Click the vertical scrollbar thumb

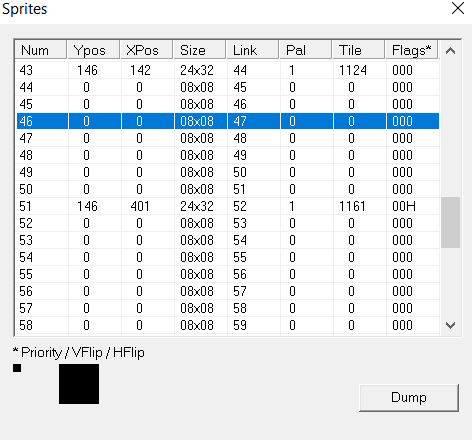(450, 222)
